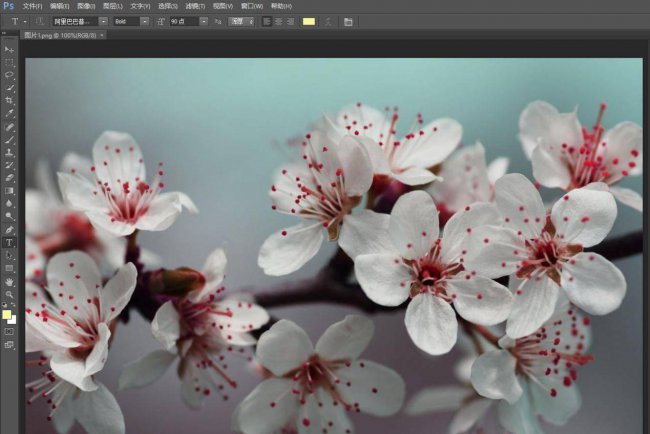This screenshot has width=650, height=434.
Task: Set the background white color swatch
Action: (14, 321)
